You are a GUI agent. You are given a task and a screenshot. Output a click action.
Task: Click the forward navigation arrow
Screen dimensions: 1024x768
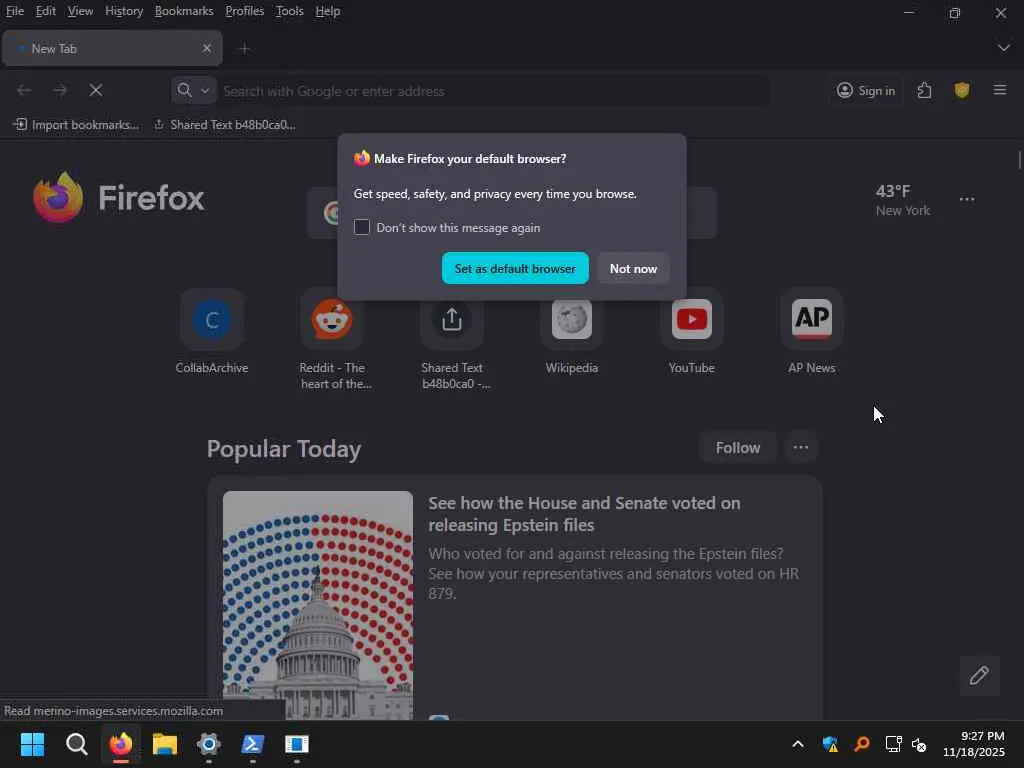(60, 91)
